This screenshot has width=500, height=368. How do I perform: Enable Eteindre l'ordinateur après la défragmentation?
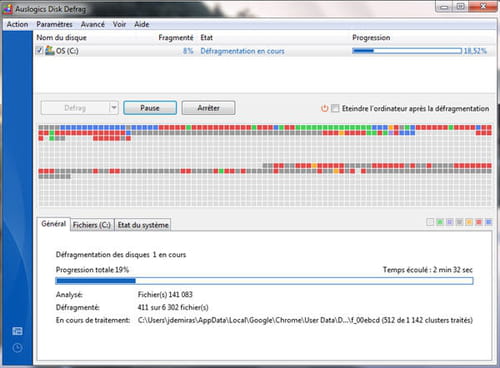click(x=335, y=108)
